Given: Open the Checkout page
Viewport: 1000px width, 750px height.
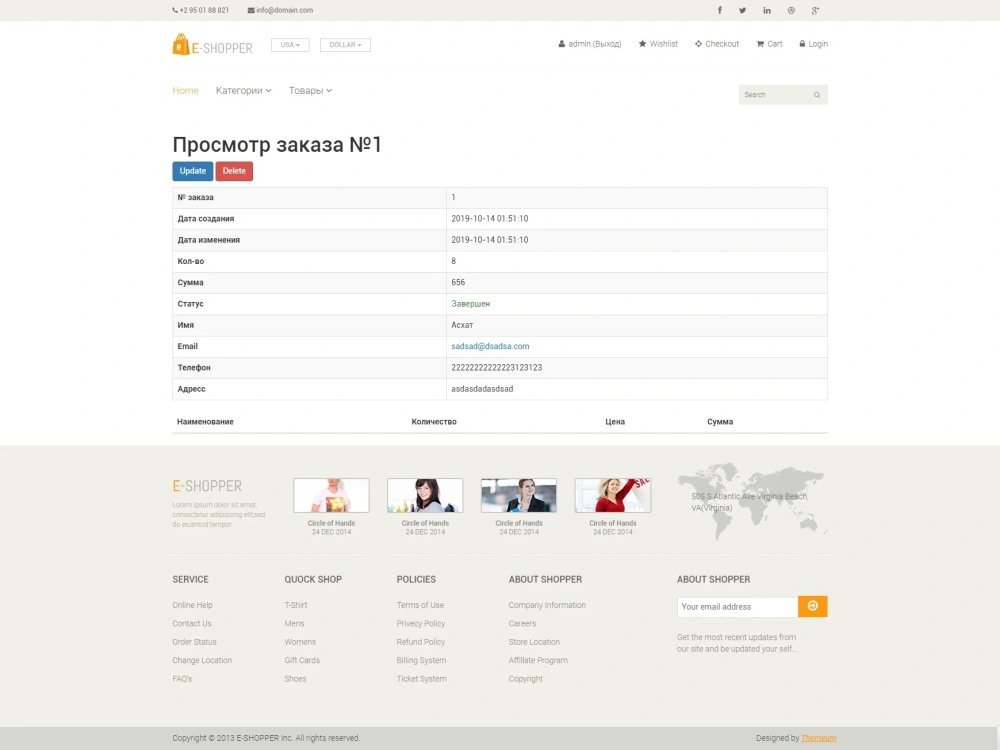Looking at the screenshot, I should pyautogui.click(x=717, y=44).
